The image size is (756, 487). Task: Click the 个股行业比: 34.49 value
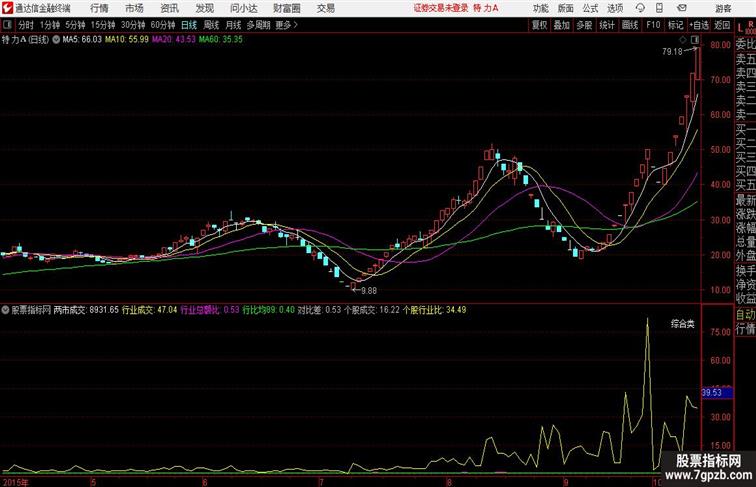[x=434, y=310]
